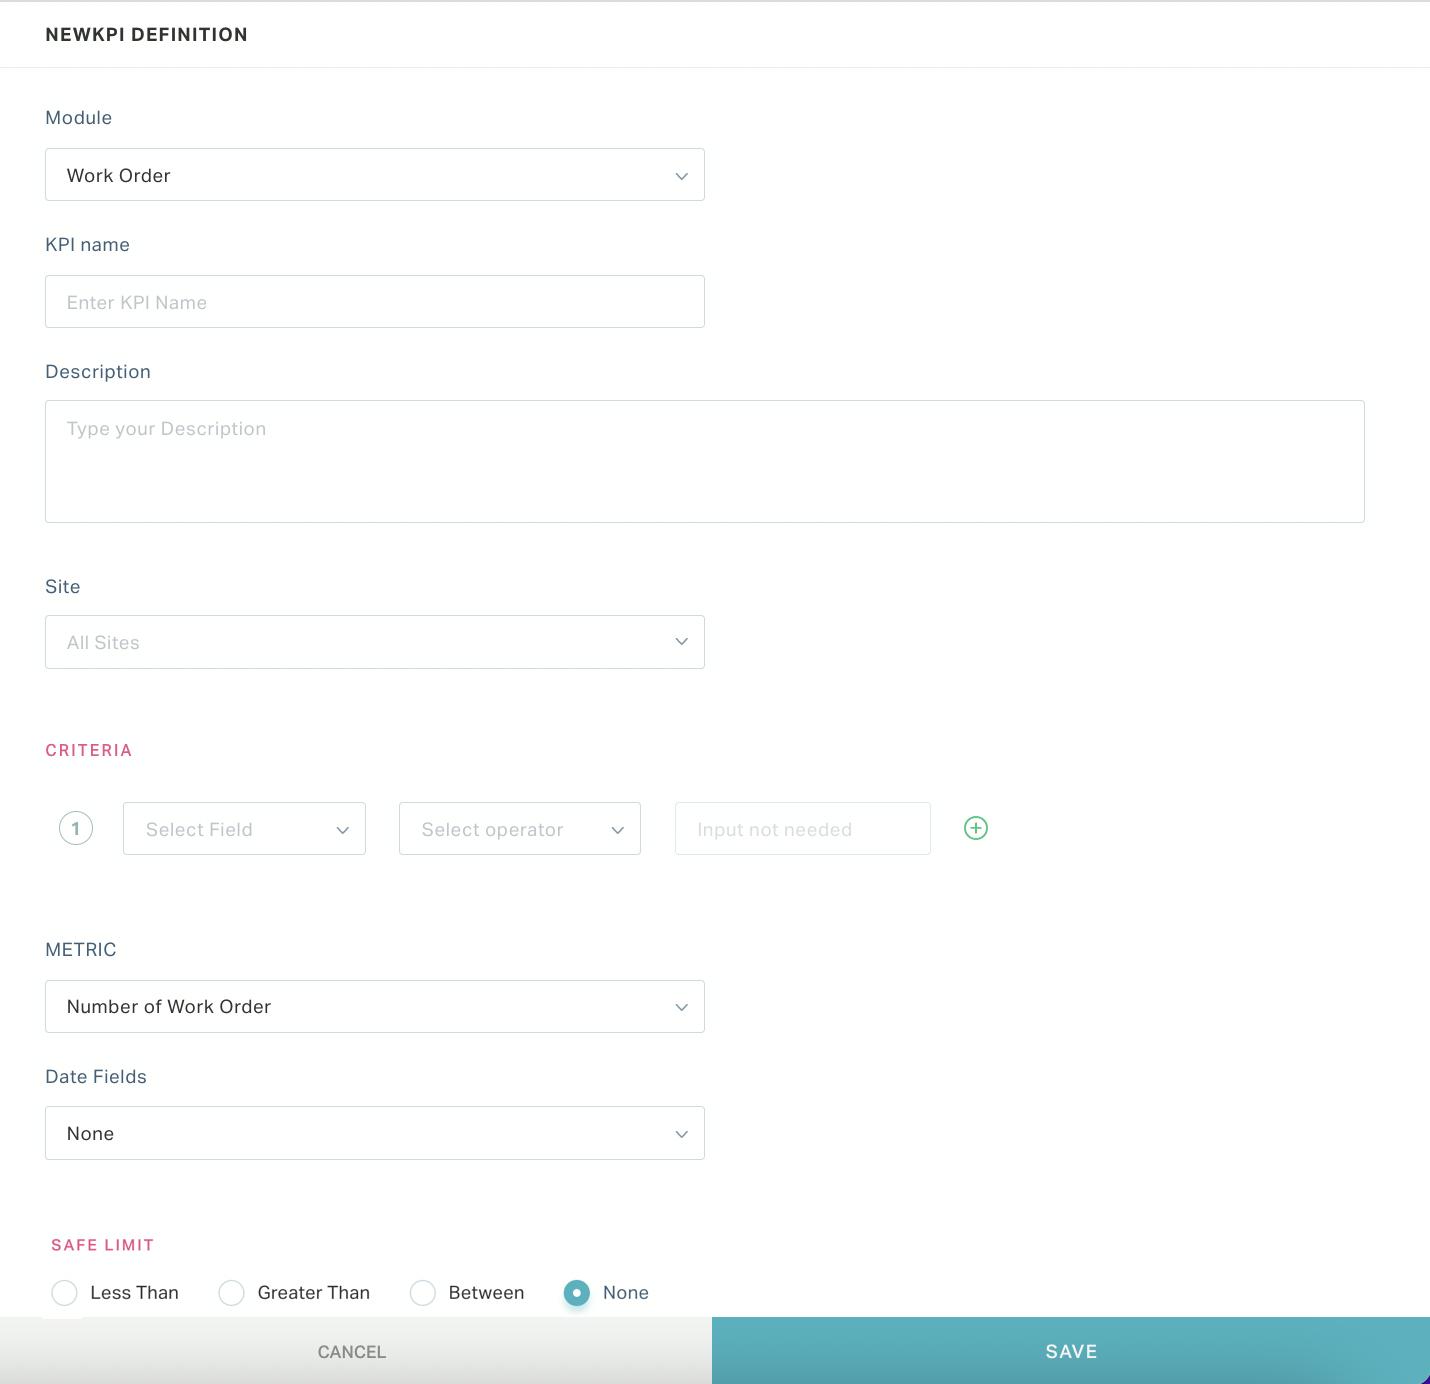Click into the Description text area
Image resolution: width=1430 pixels, height=1384 pixels.
pyautogui.click(x=705, y=461)
